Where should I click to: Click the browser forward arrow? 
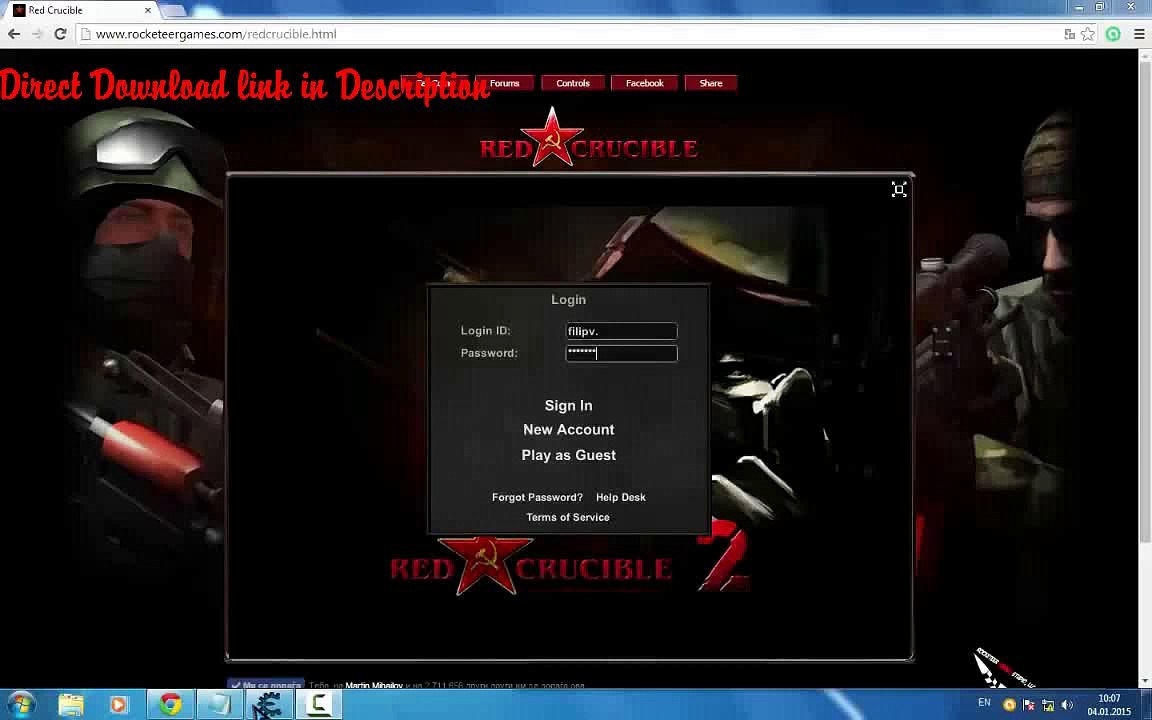[x=37, y=34]
